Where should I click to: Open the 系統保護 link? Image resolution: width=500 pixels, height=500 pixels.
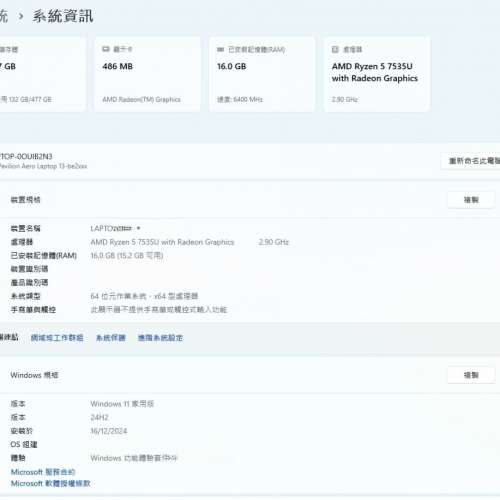(111, 338)
